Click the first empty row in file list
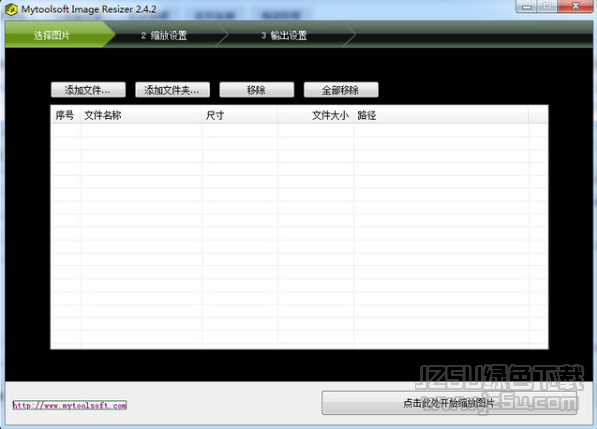The height and width of the screenshot is (429, 597). pyautogui.click(x=299, y=130)
